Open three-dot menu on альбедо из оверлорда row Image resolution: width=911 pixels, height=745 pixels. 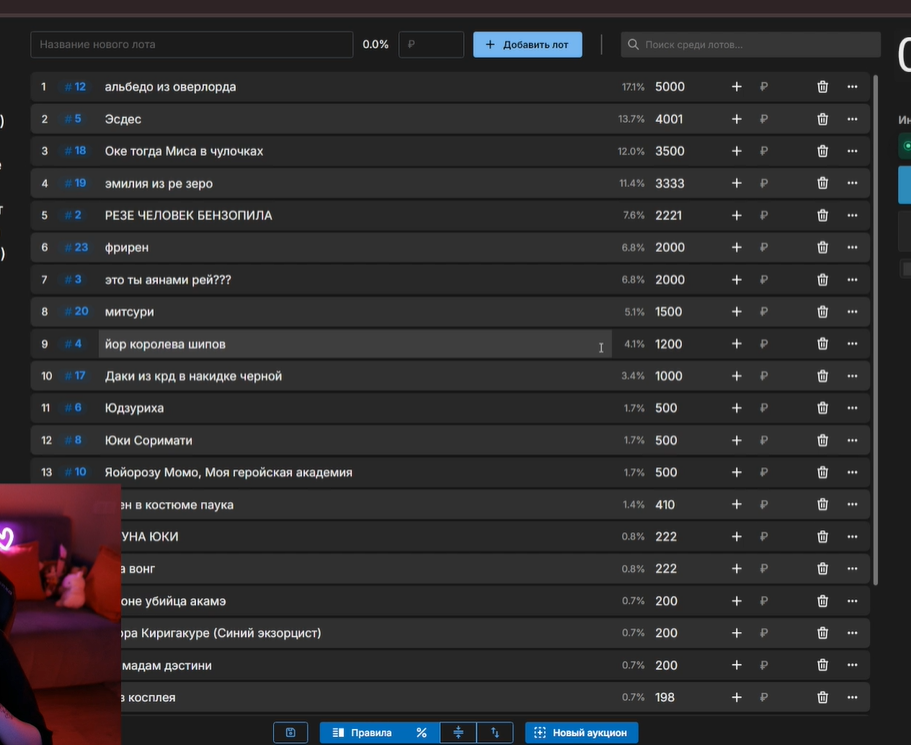[x=852, y=87]
